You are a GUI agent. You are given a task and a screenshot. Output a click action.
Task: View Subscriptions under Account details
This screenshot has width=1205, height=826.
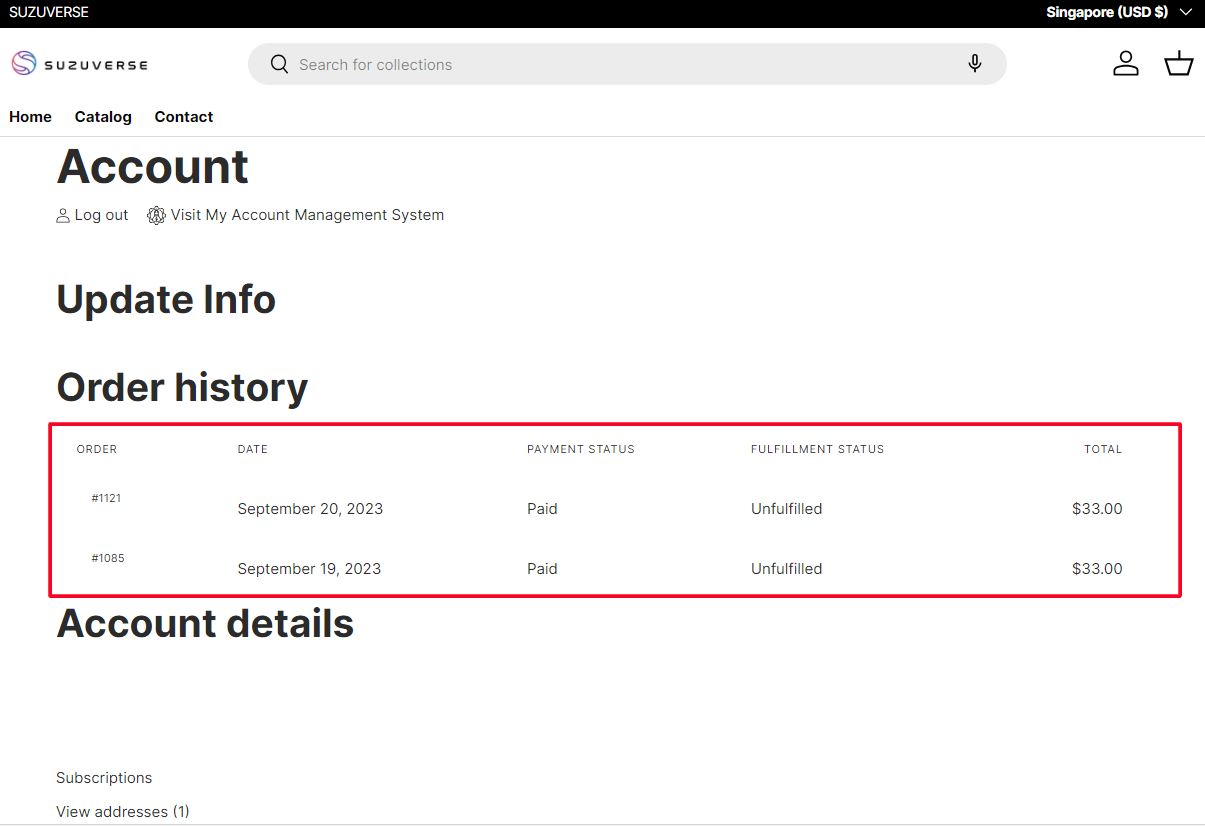(x=104, y=777)
